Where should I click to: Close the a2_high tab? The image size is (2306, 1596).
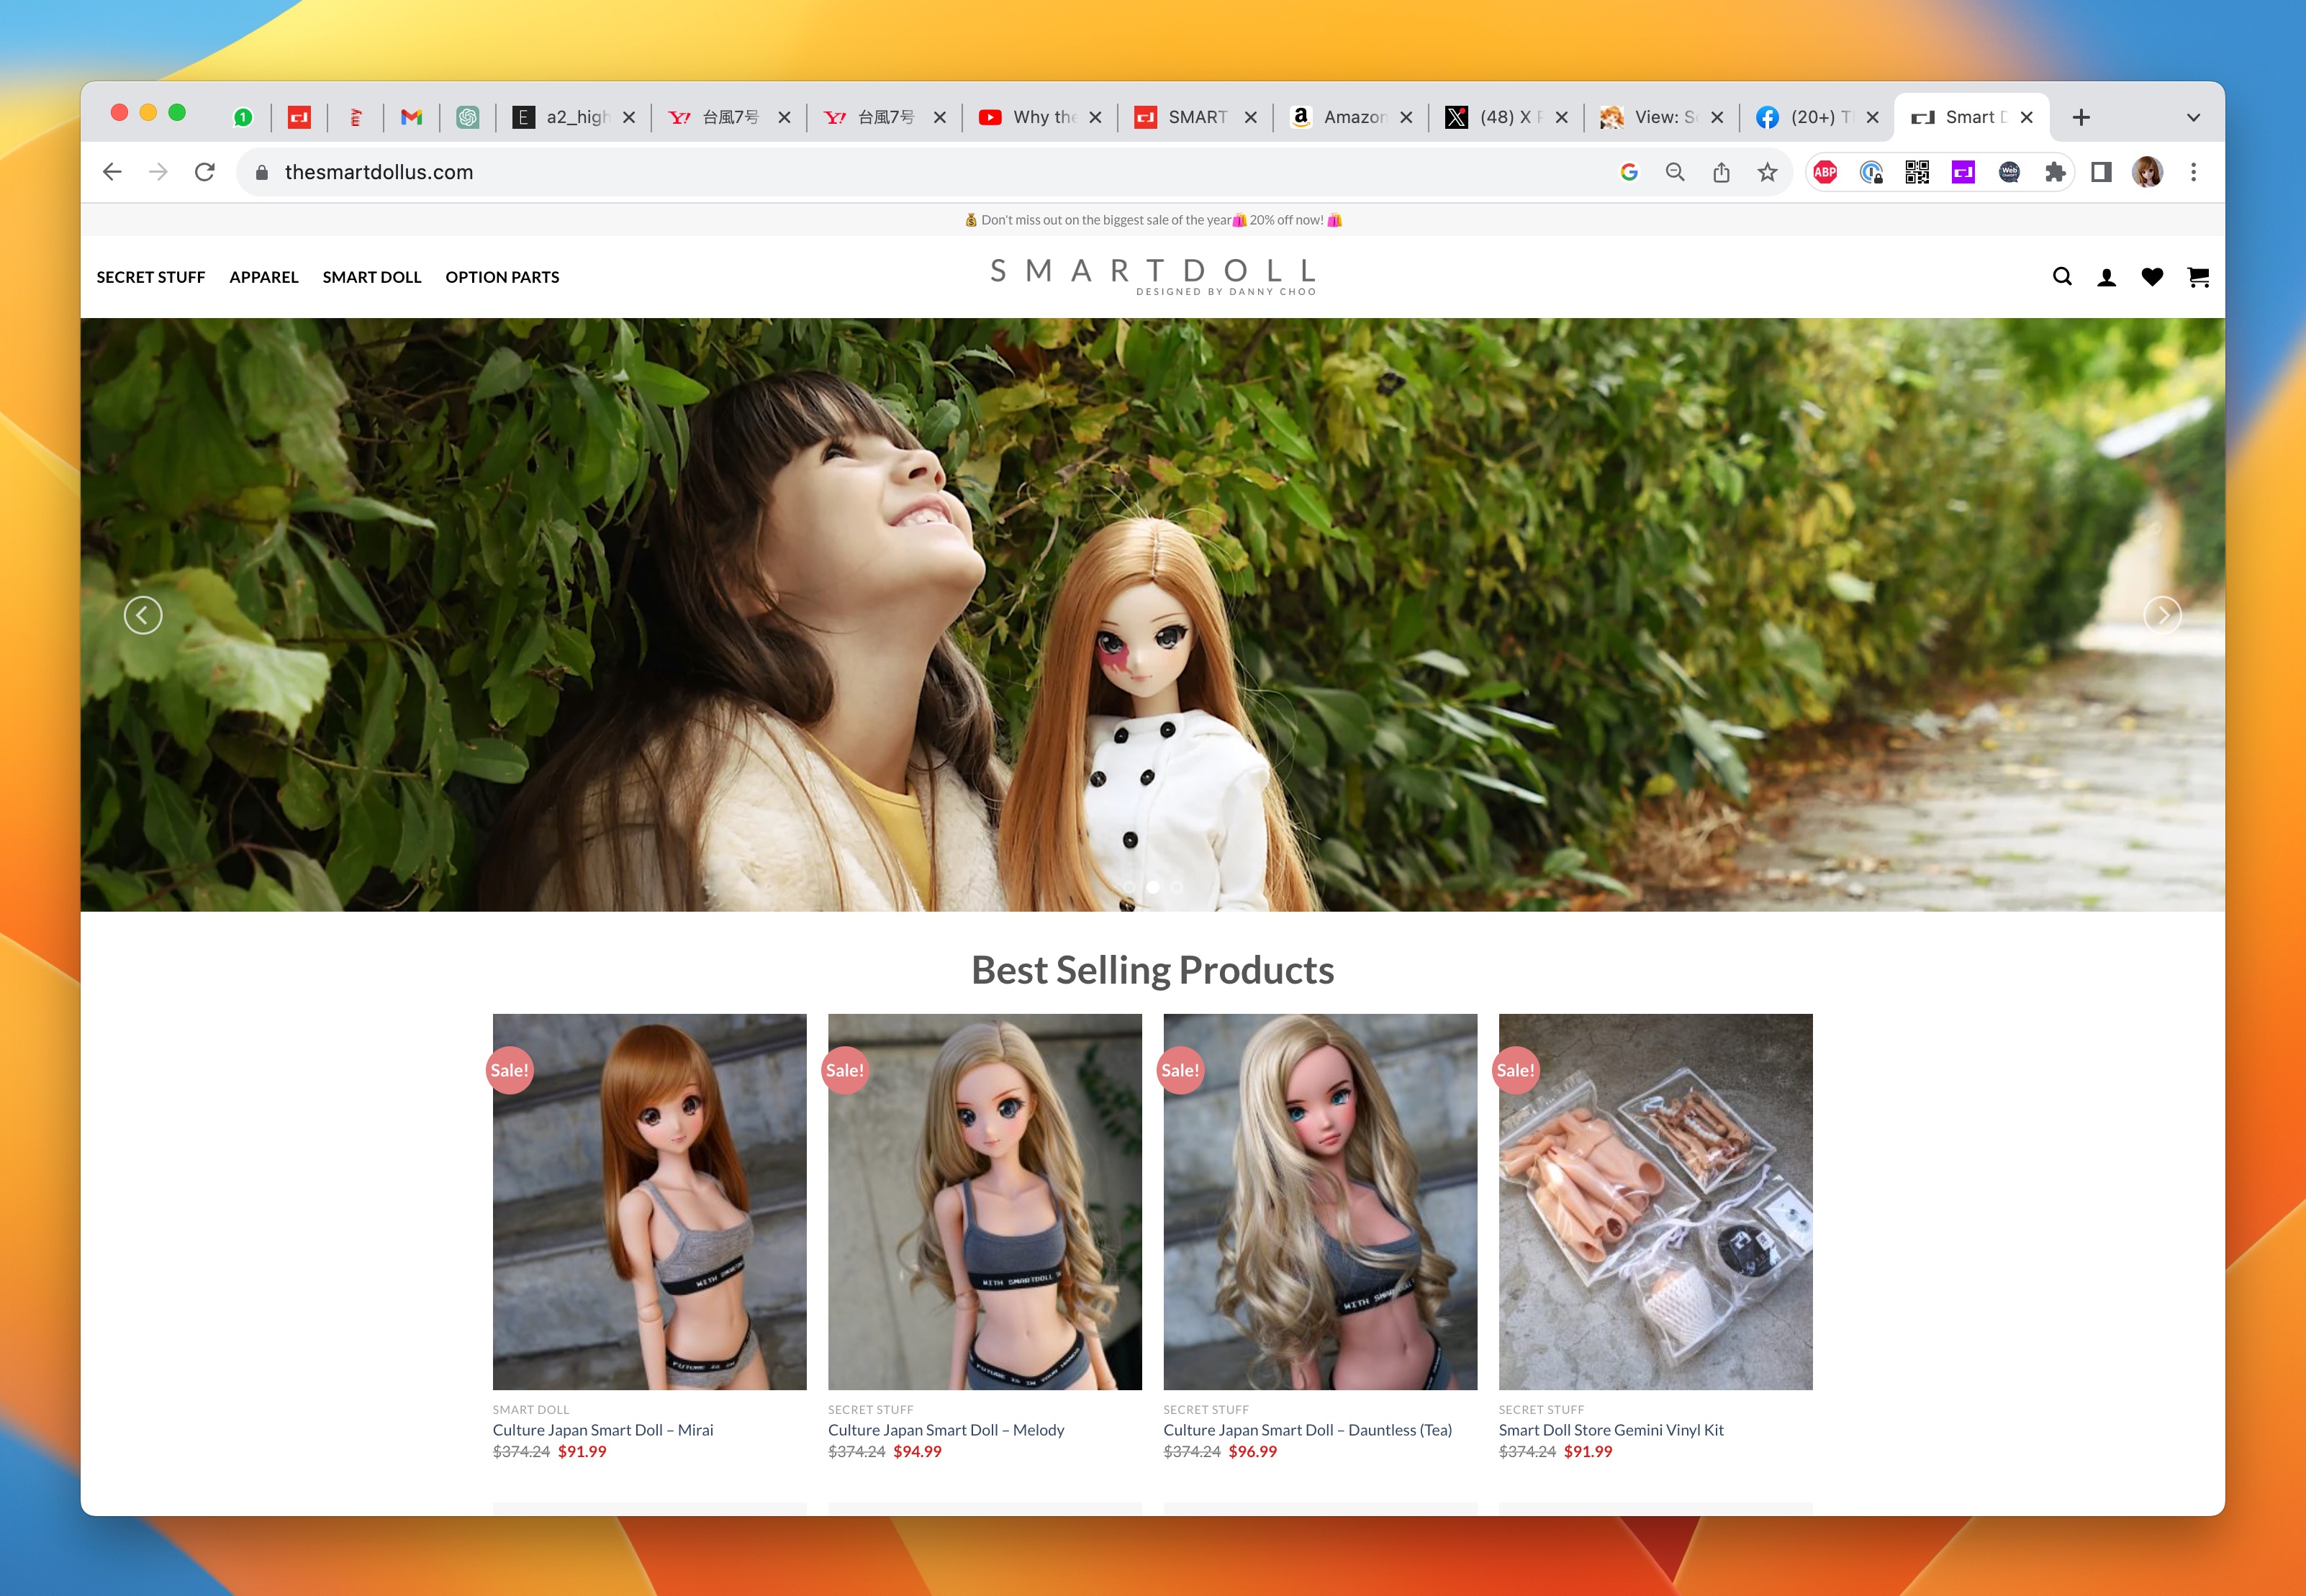(629, 117)
